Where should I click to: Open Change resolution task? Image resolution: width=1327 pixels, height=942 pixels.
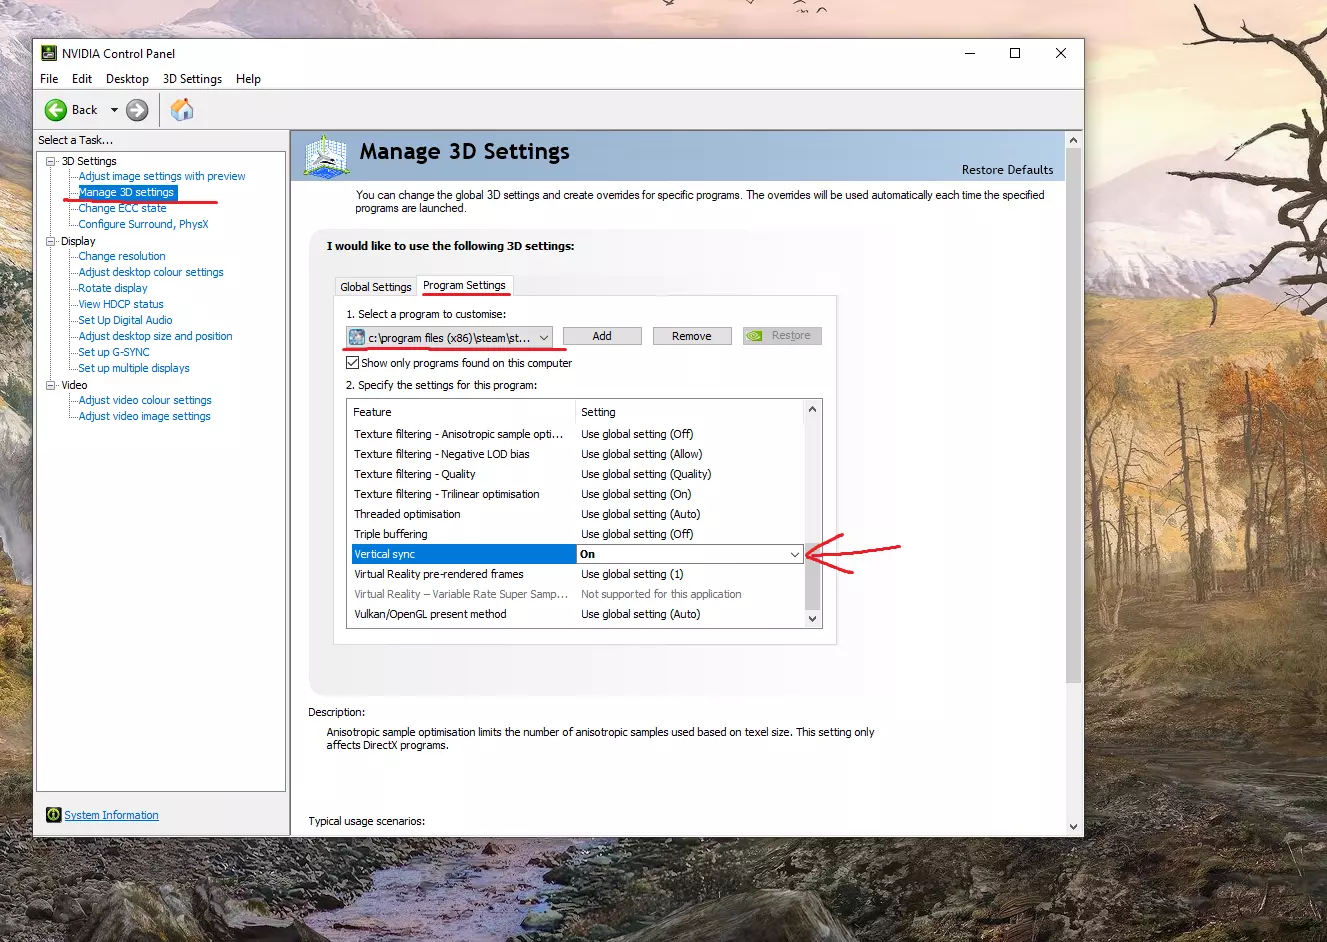pos(122,256)
